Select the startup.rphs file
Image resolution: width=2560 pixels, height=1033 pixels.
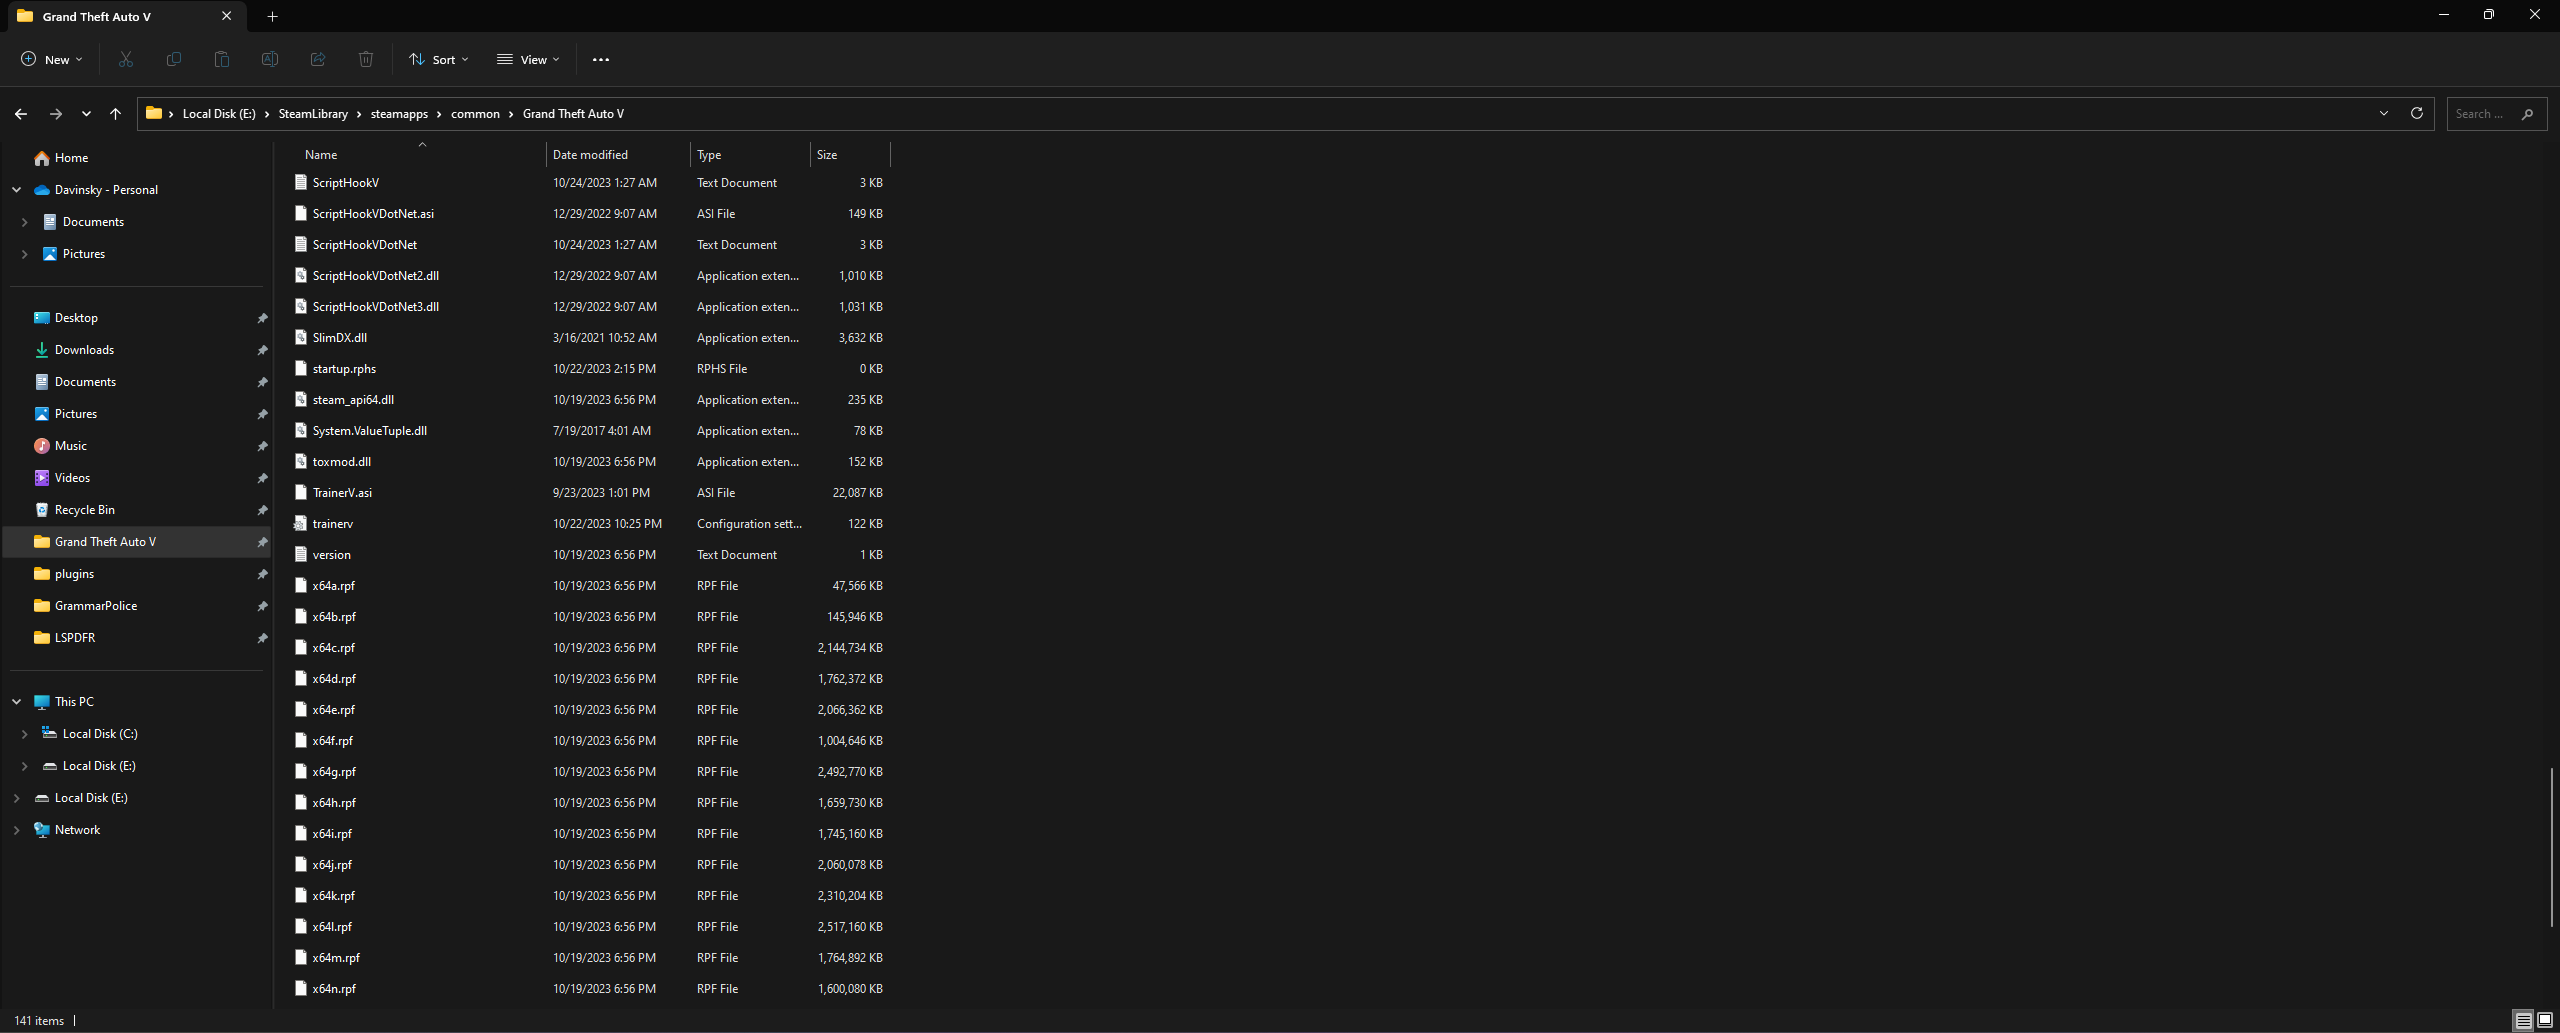(344, 369)
